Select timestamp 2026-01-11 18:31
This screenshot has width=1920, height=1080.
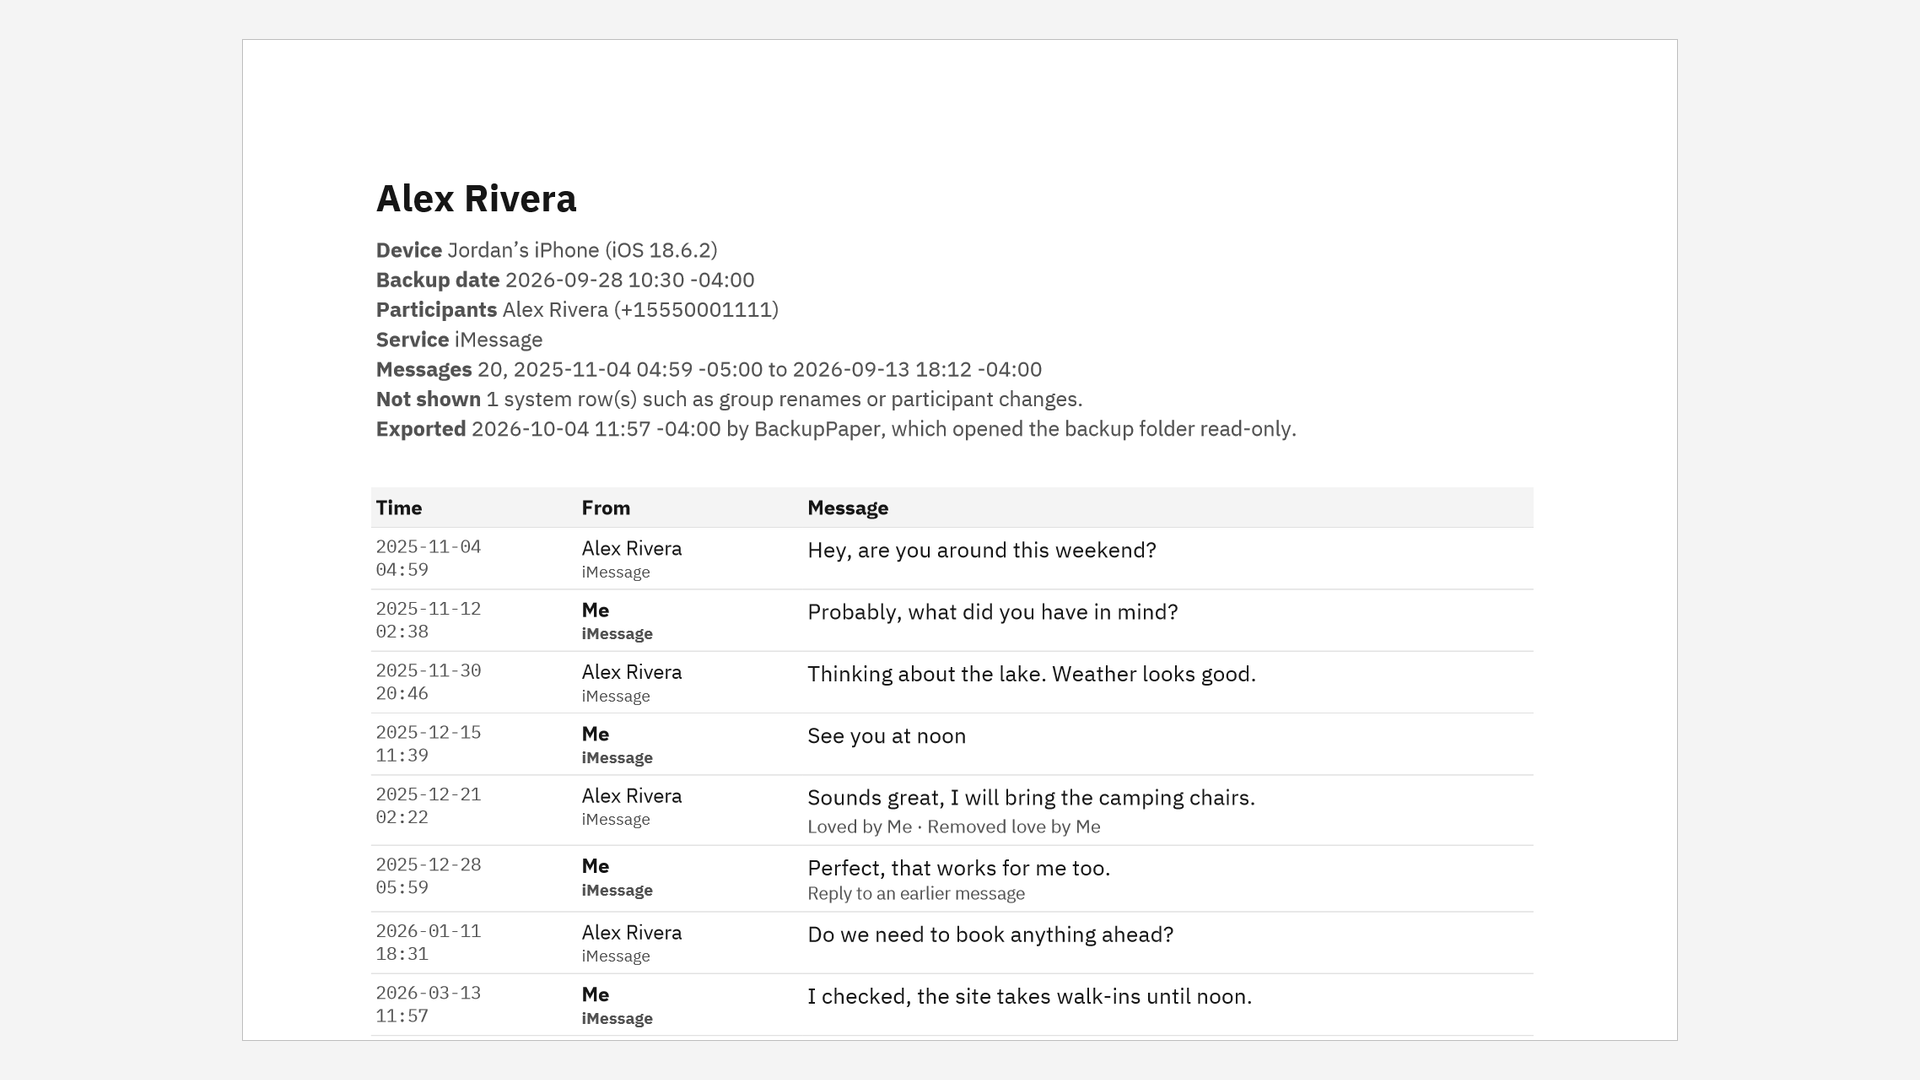(x=428, y=942)
